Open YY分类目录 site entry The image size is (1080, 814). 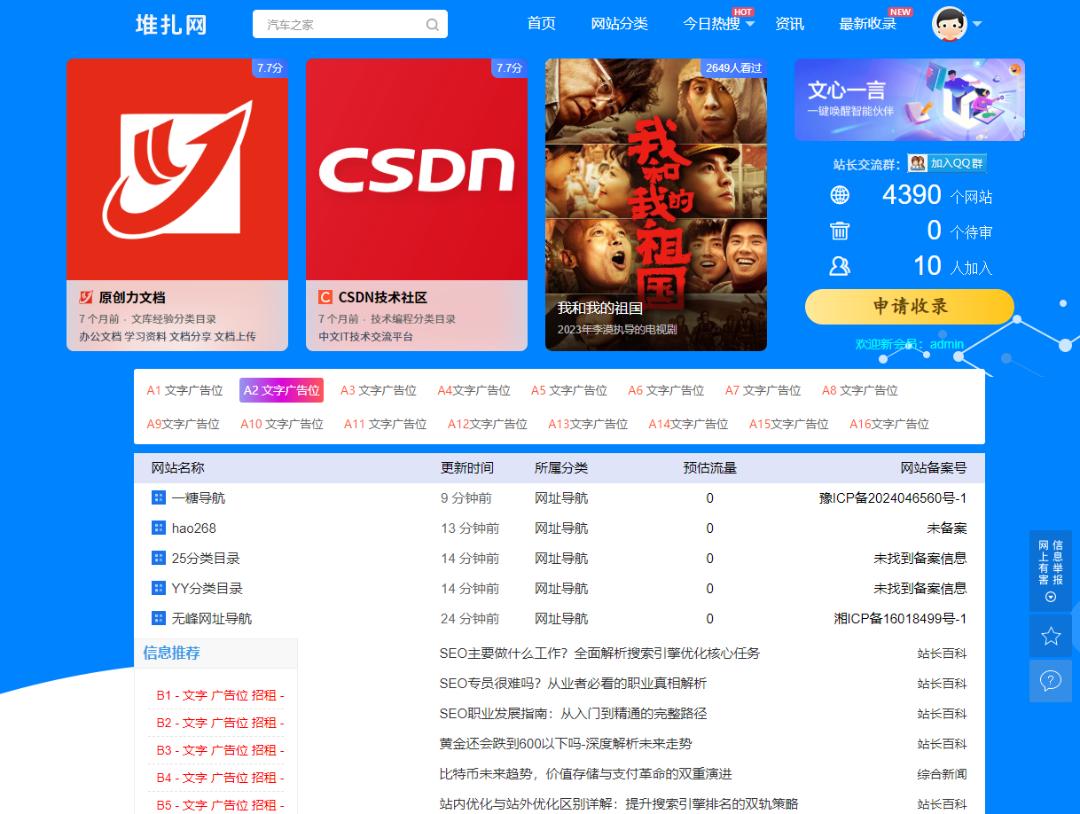pyautogui.click(x=207, y=589)
